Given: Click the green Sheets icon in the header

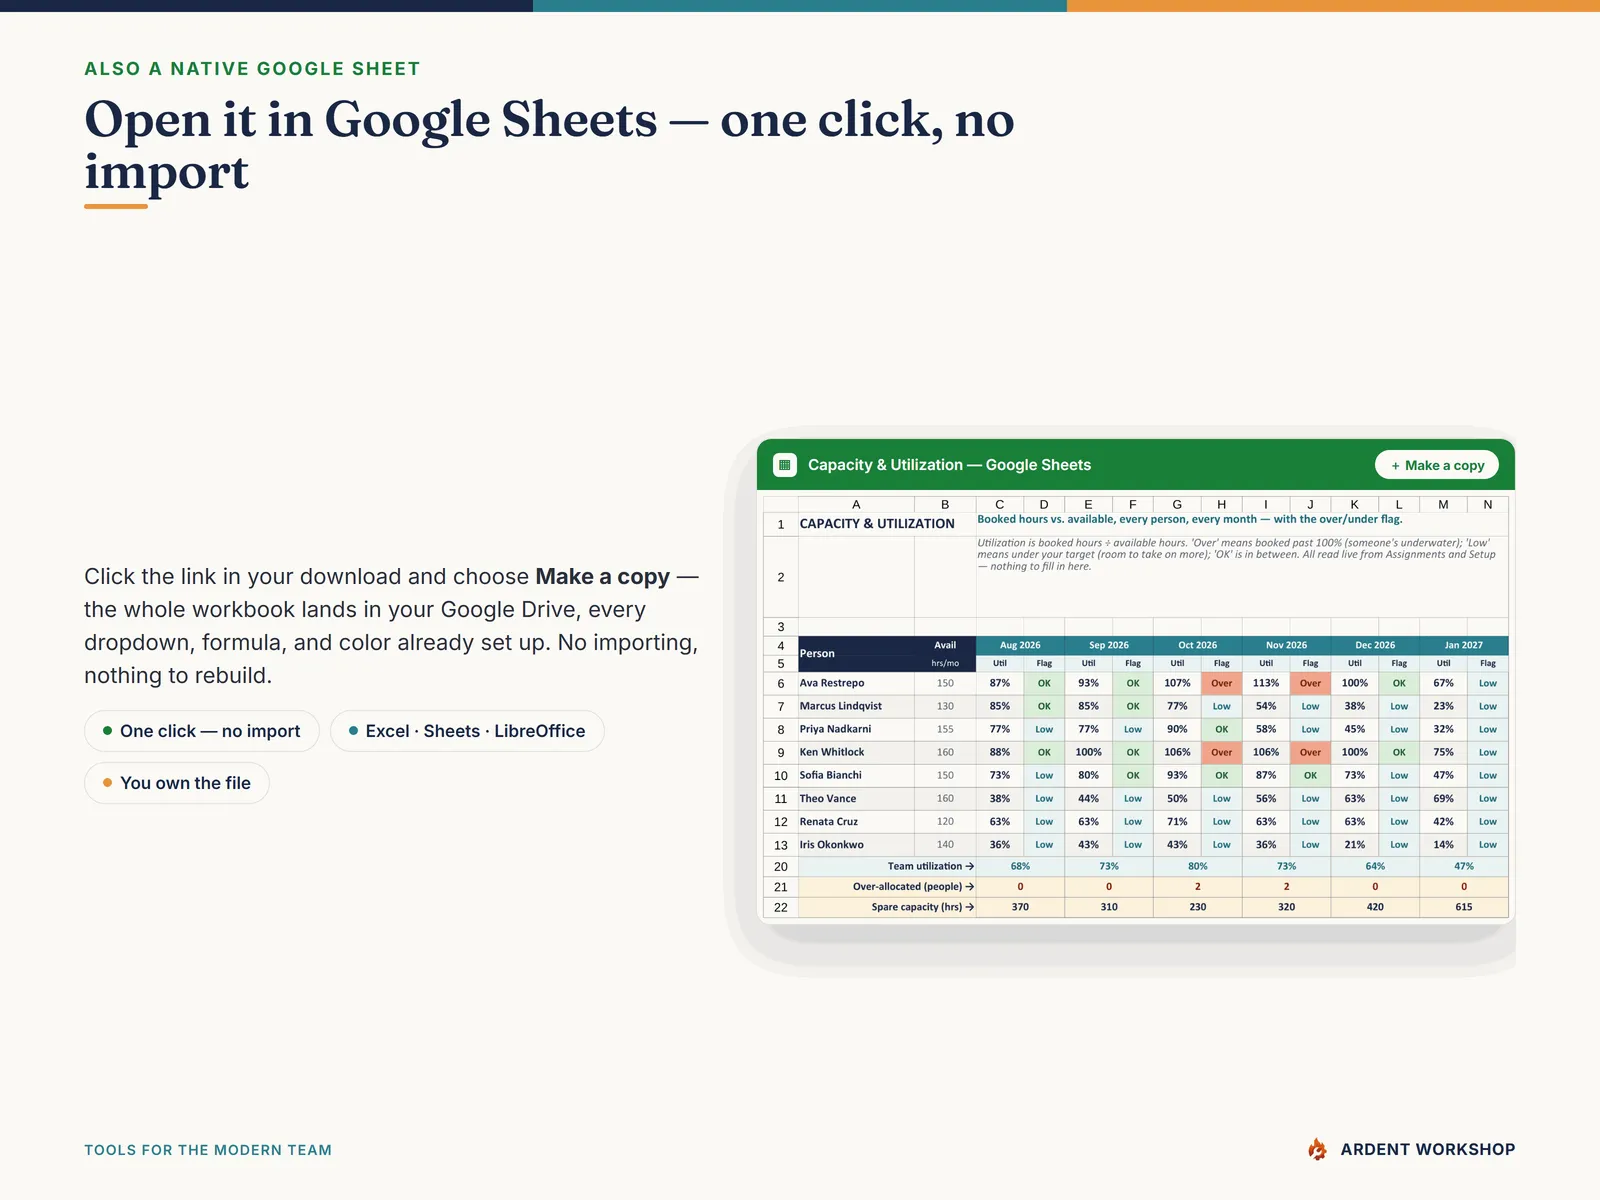Looking at the screenshot, I should tap(785, 465).
